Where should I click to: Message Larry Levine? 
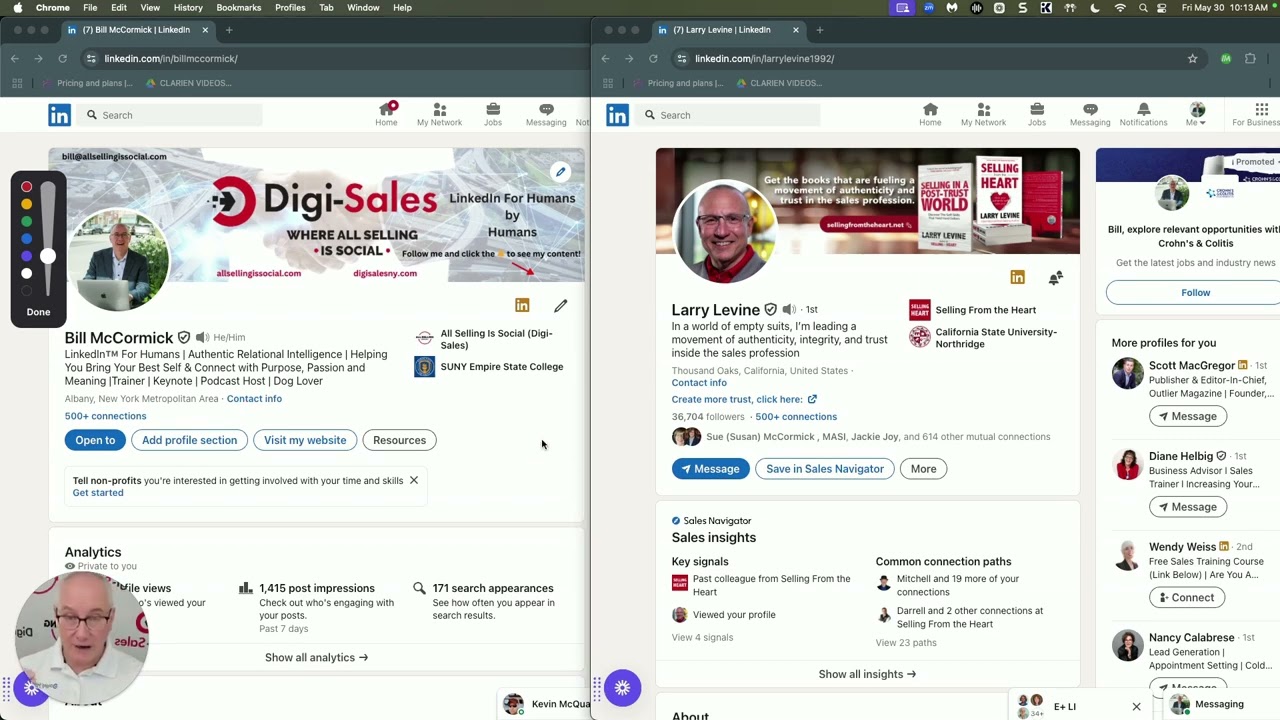point(710,468)
